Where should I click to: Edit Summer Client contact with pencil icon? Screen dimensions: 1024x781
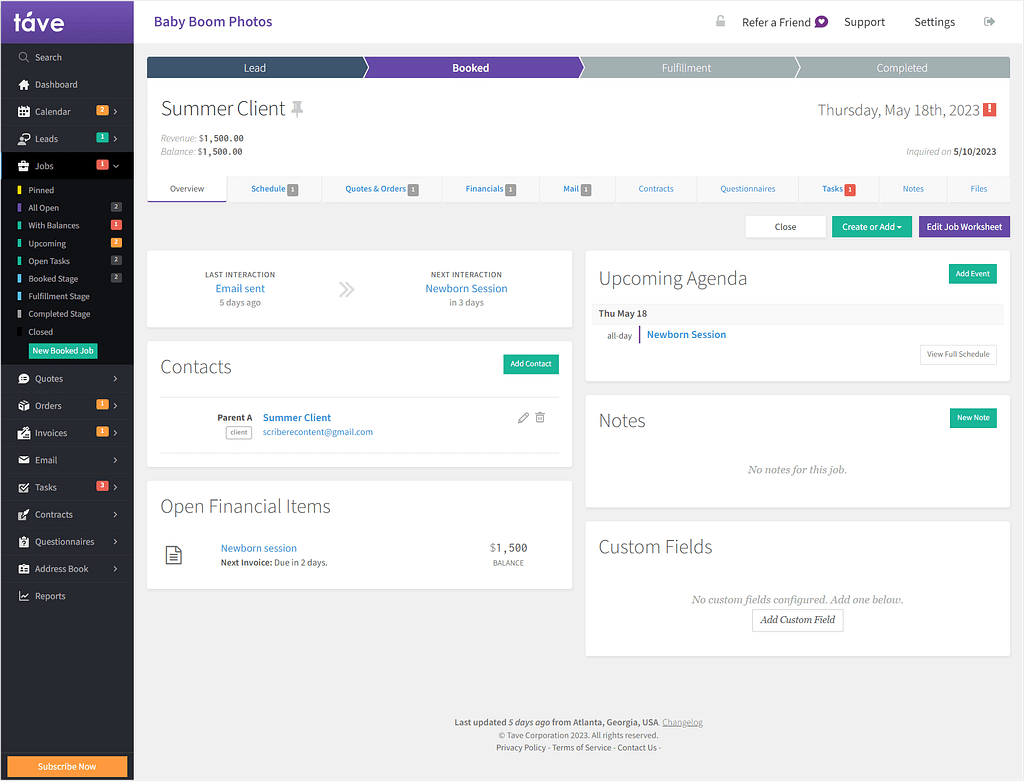click(x=523, y=418)
